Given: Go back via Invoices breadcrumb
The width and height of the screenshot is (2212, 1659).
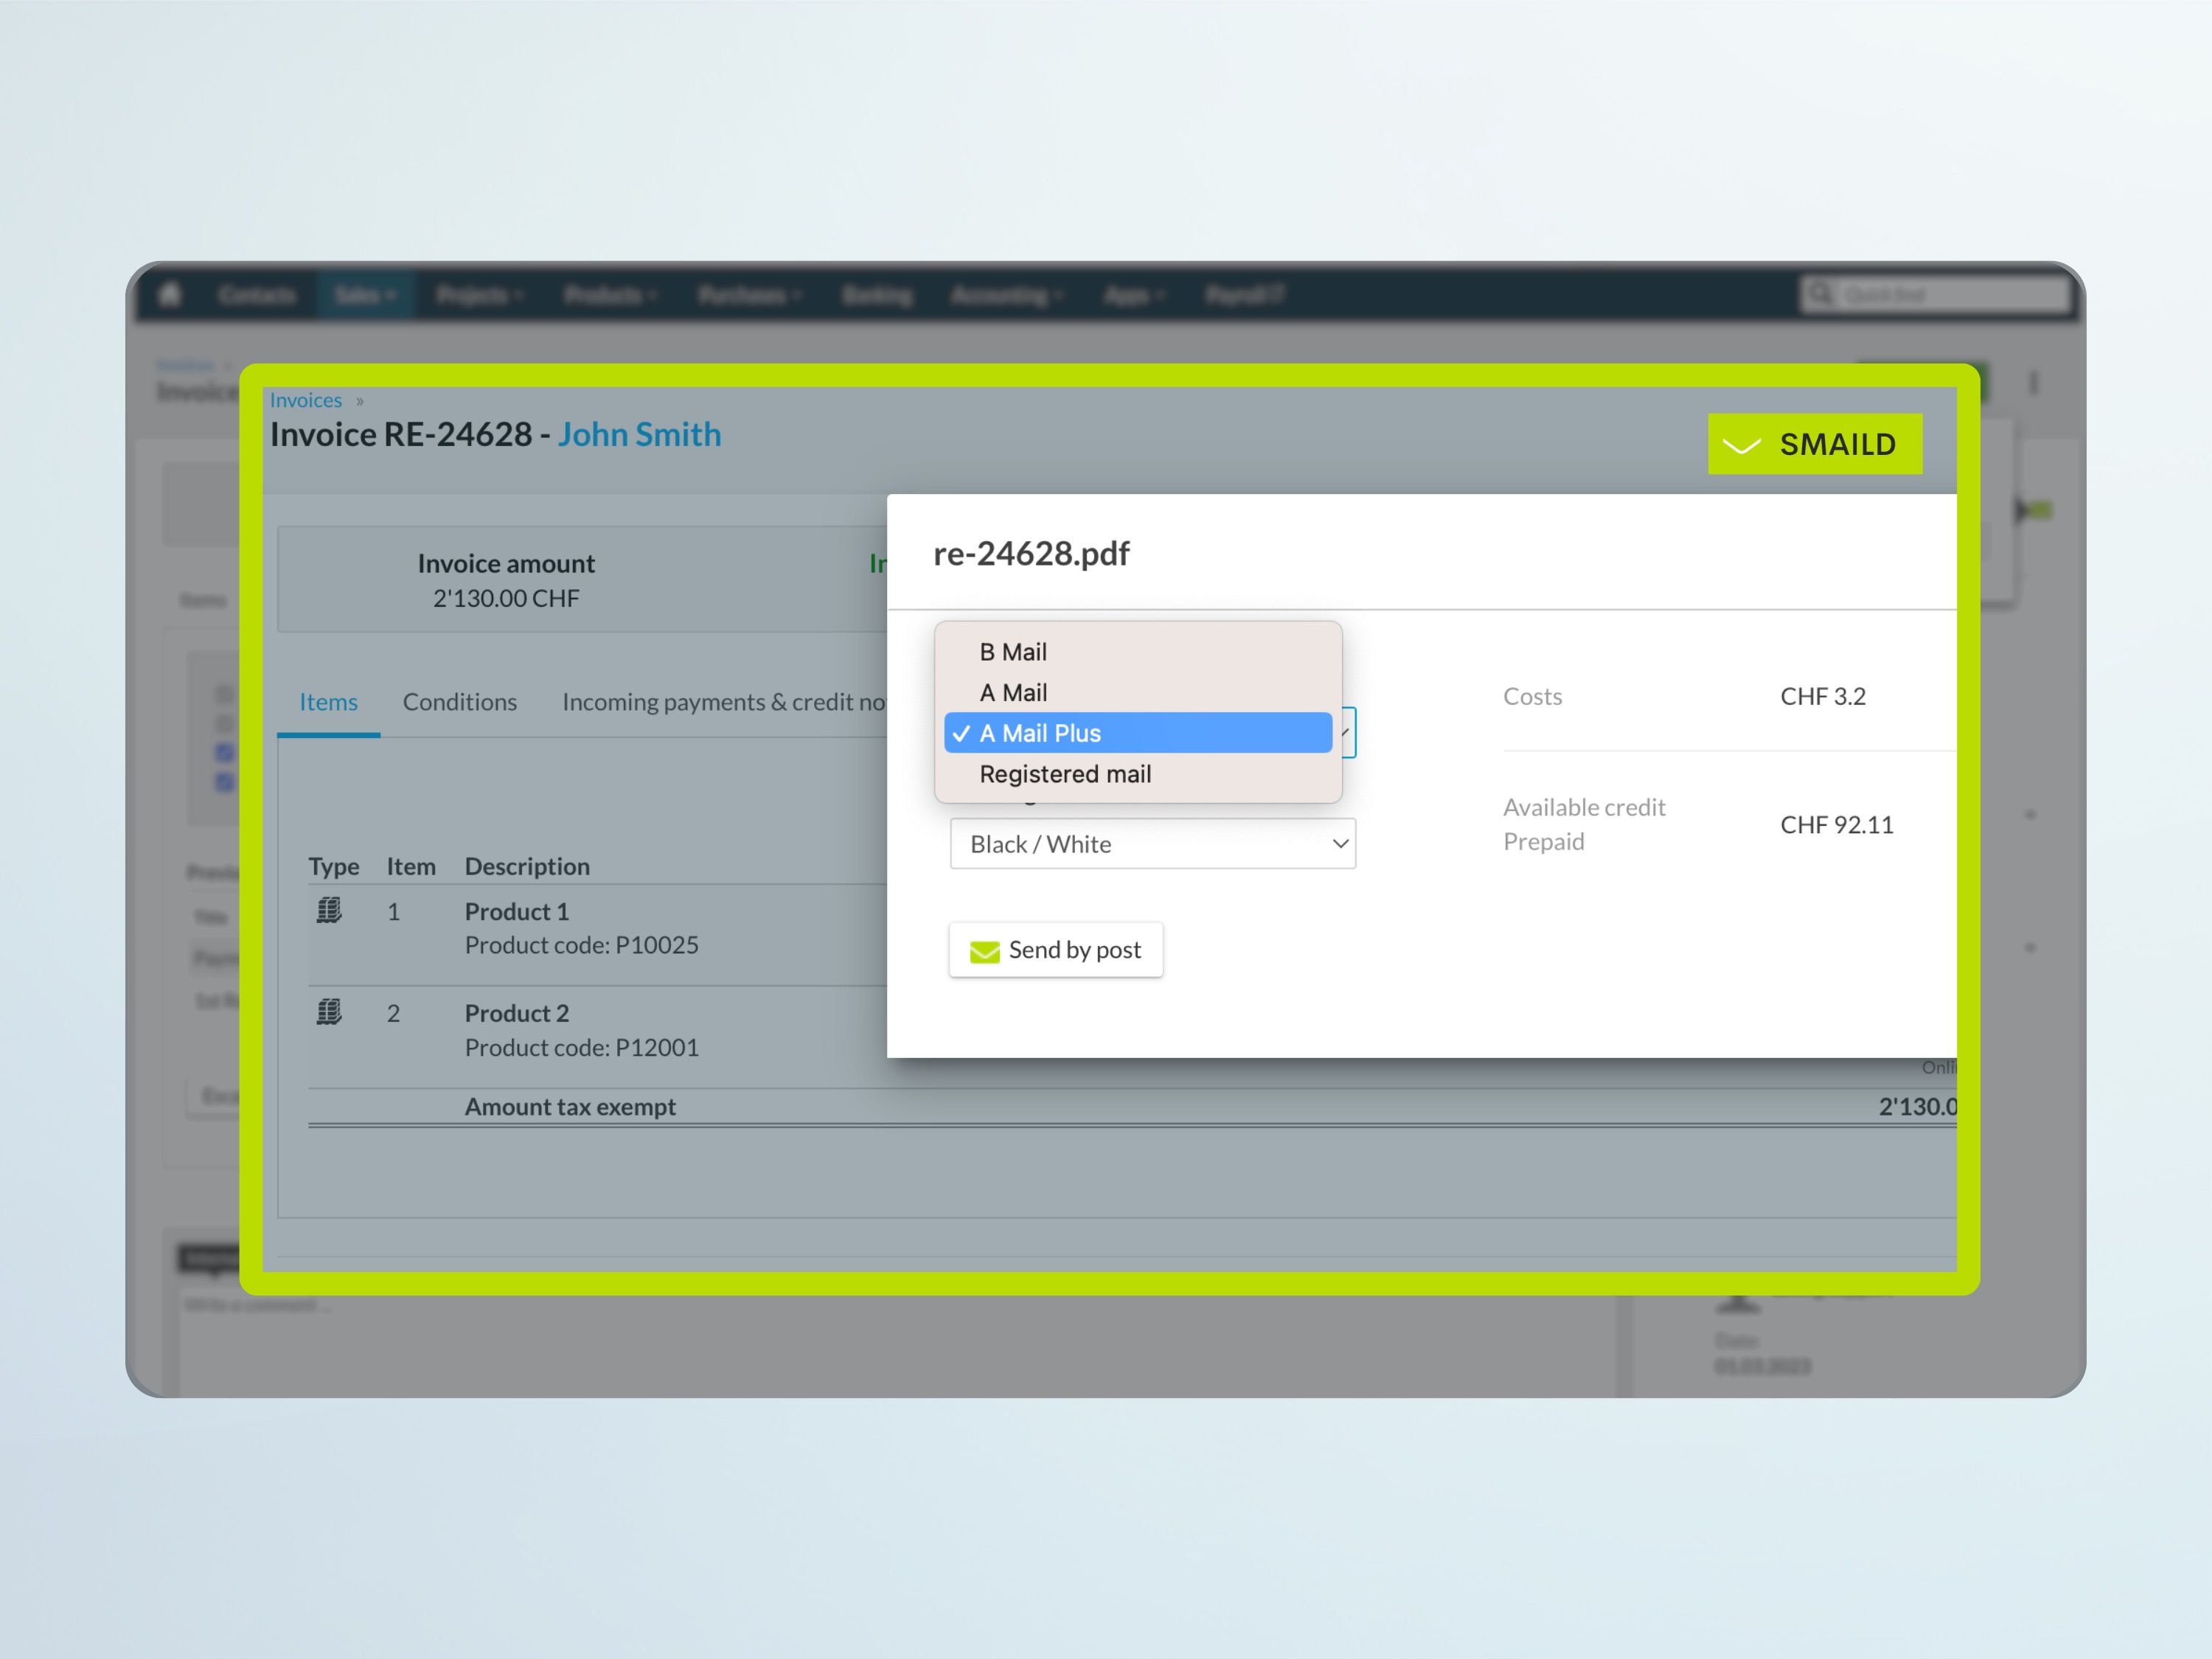Looking at the screenshot, I should pyautogui.click(x=305, y=400).
